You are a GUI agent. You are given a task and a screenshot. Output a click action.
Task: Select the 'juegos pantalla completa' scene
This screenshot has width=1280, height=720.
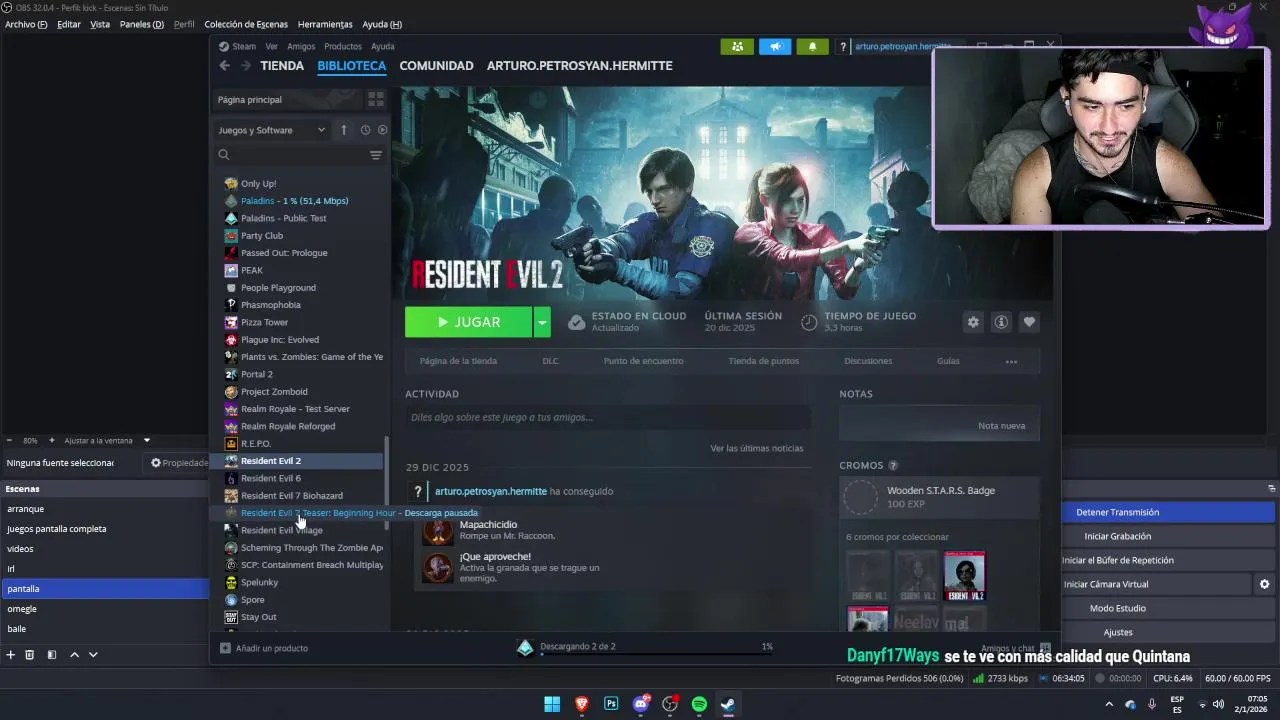click(x=104, y=529)
